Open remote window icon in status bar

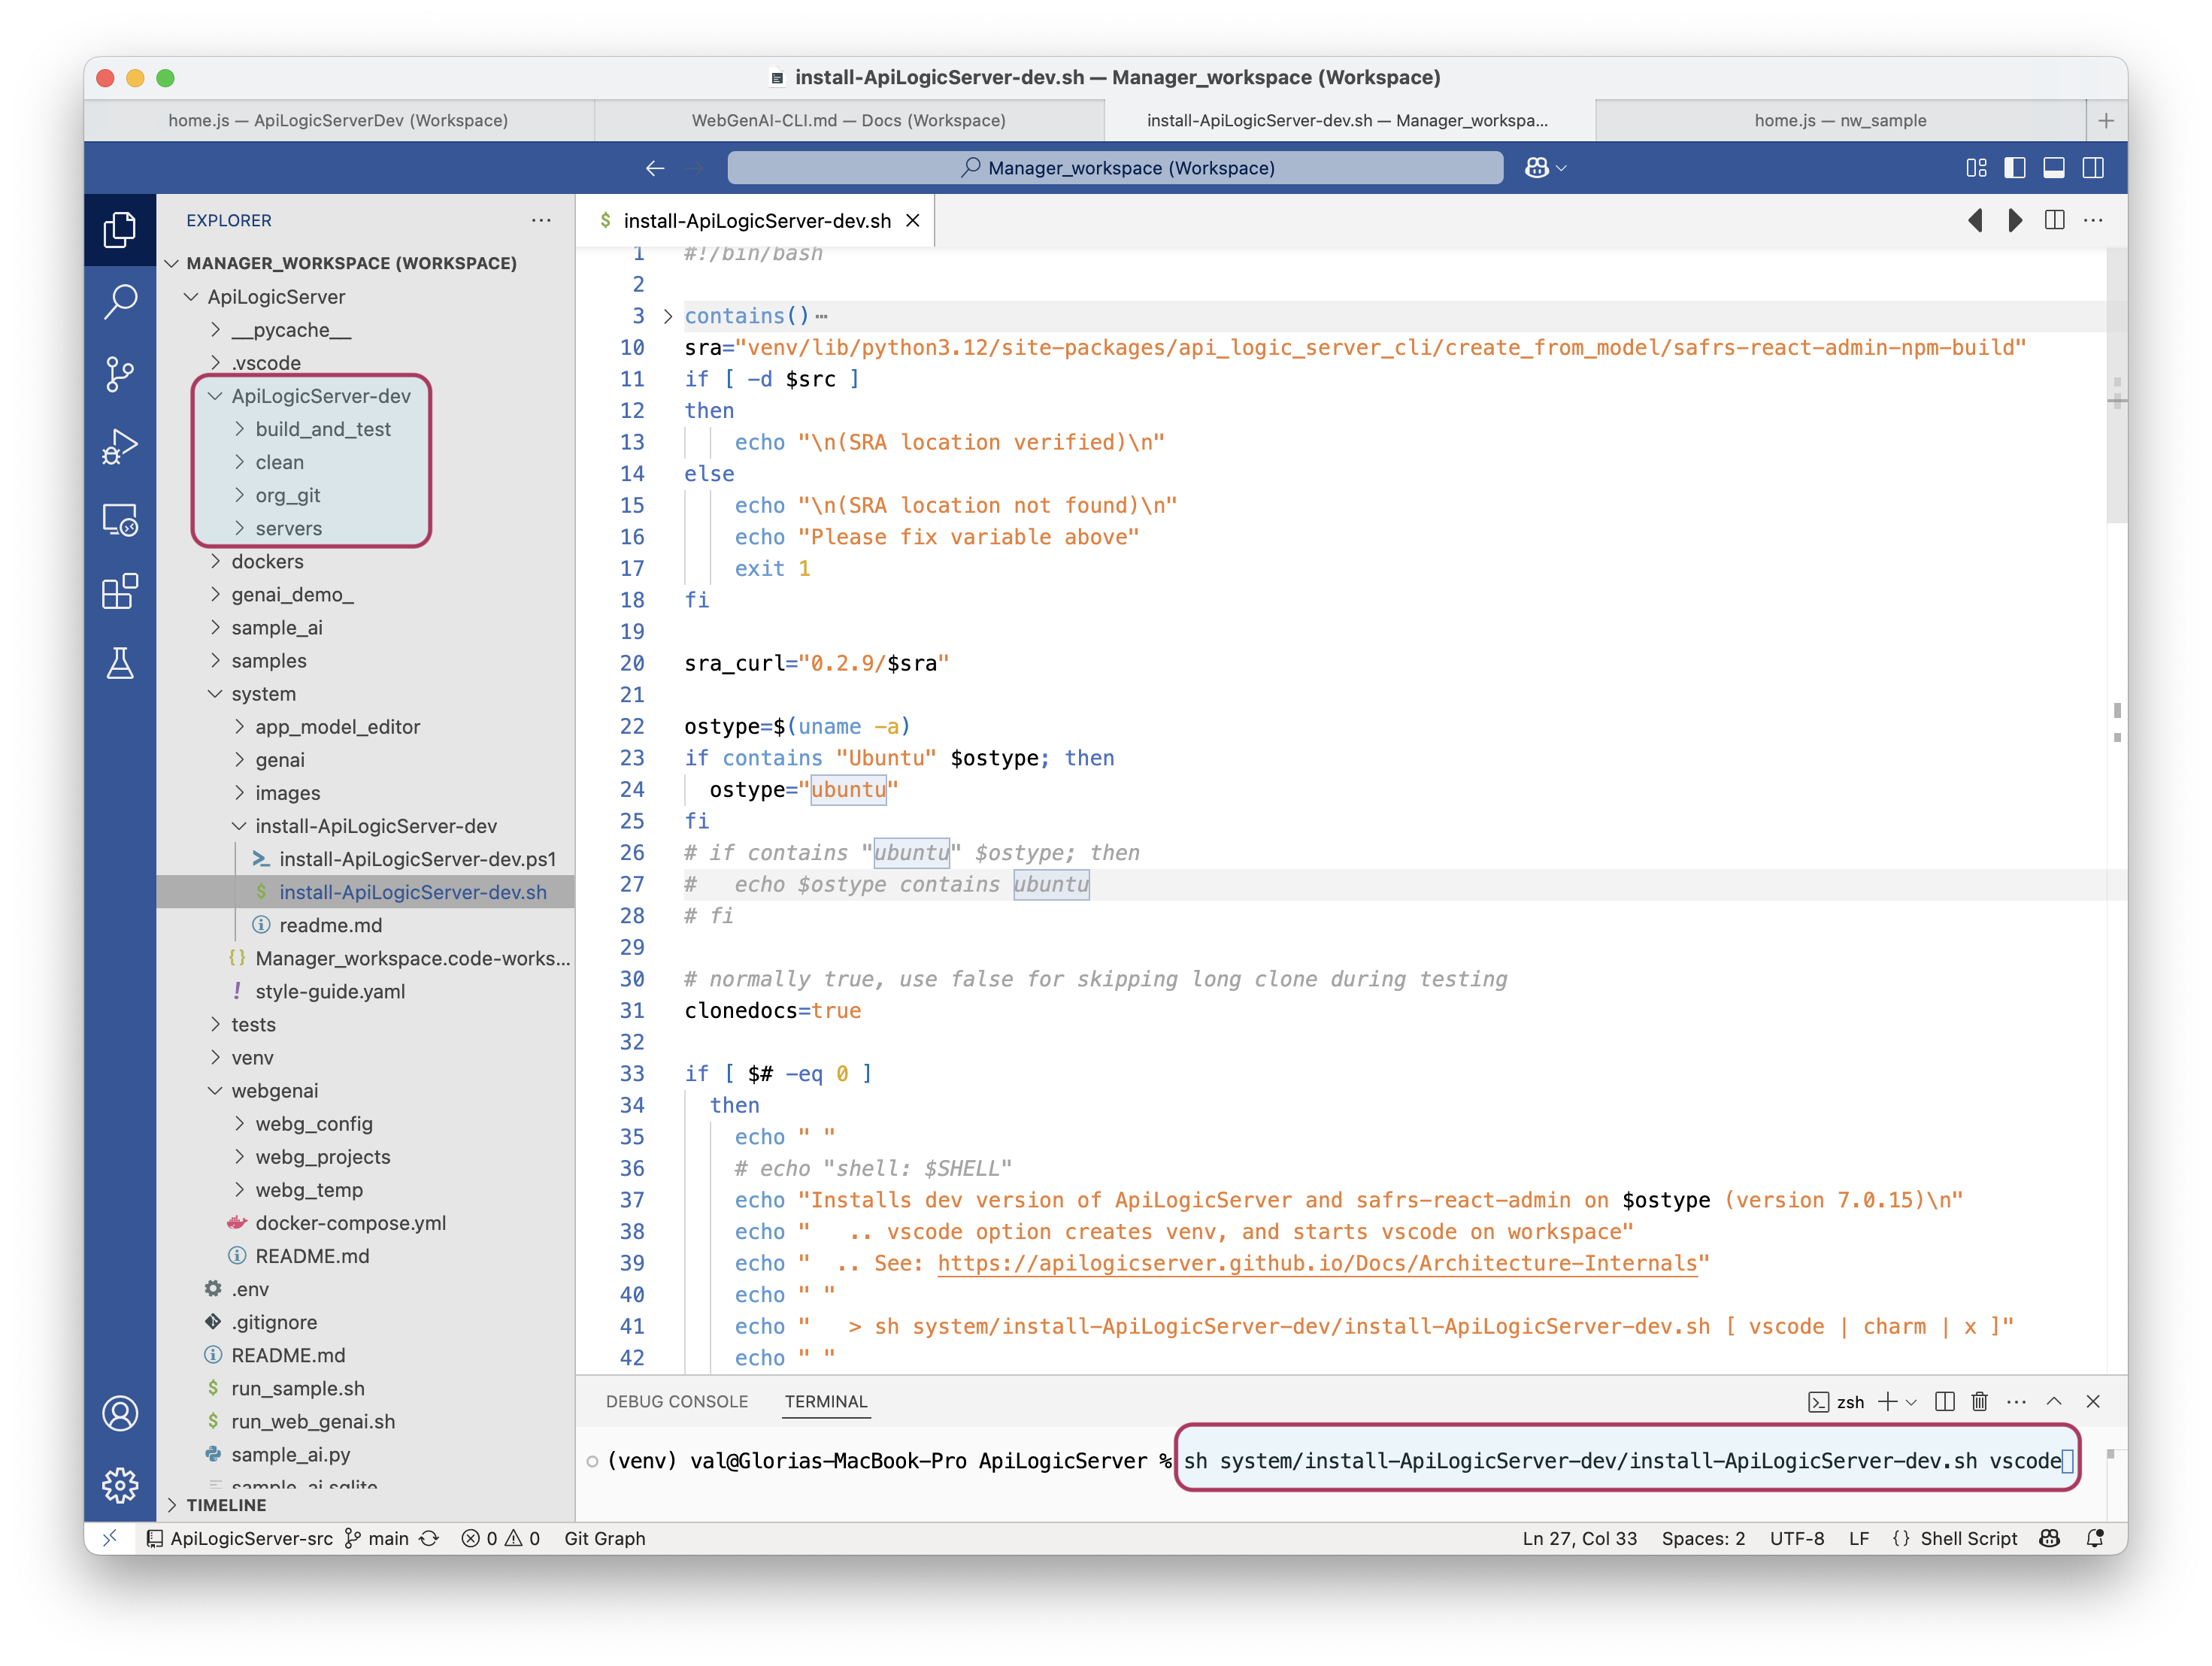[110, 1538]
